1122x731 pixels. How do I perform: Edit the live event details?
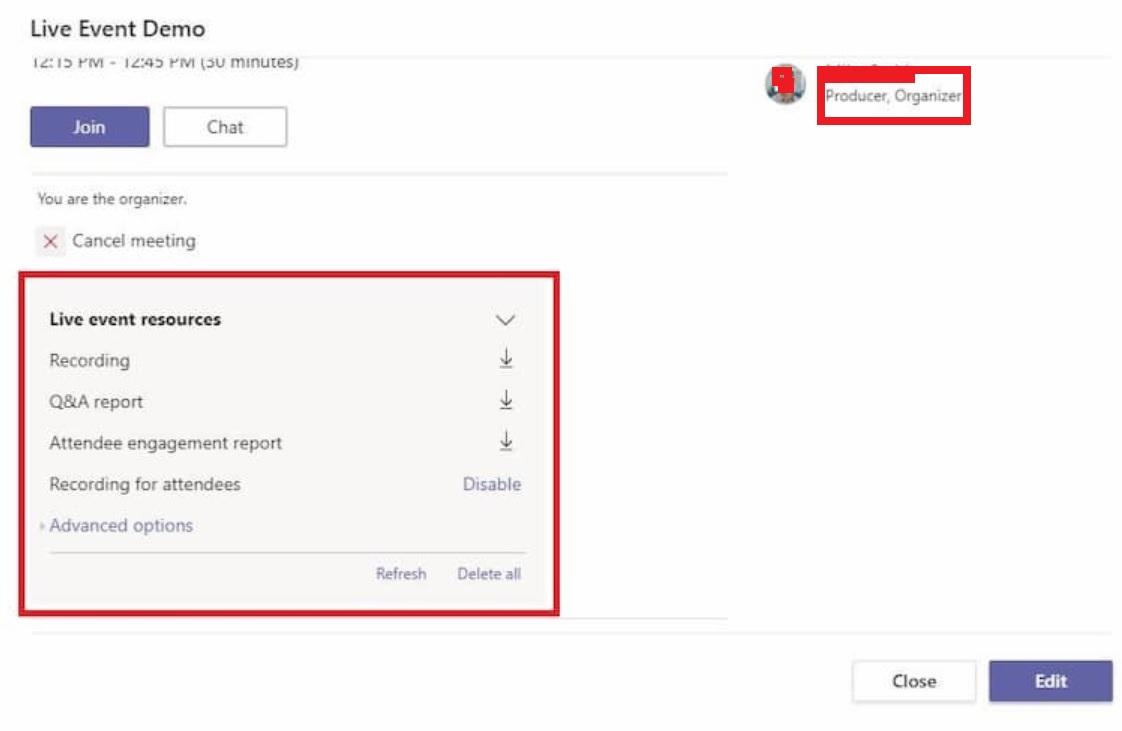click(x=1050, y=681)
